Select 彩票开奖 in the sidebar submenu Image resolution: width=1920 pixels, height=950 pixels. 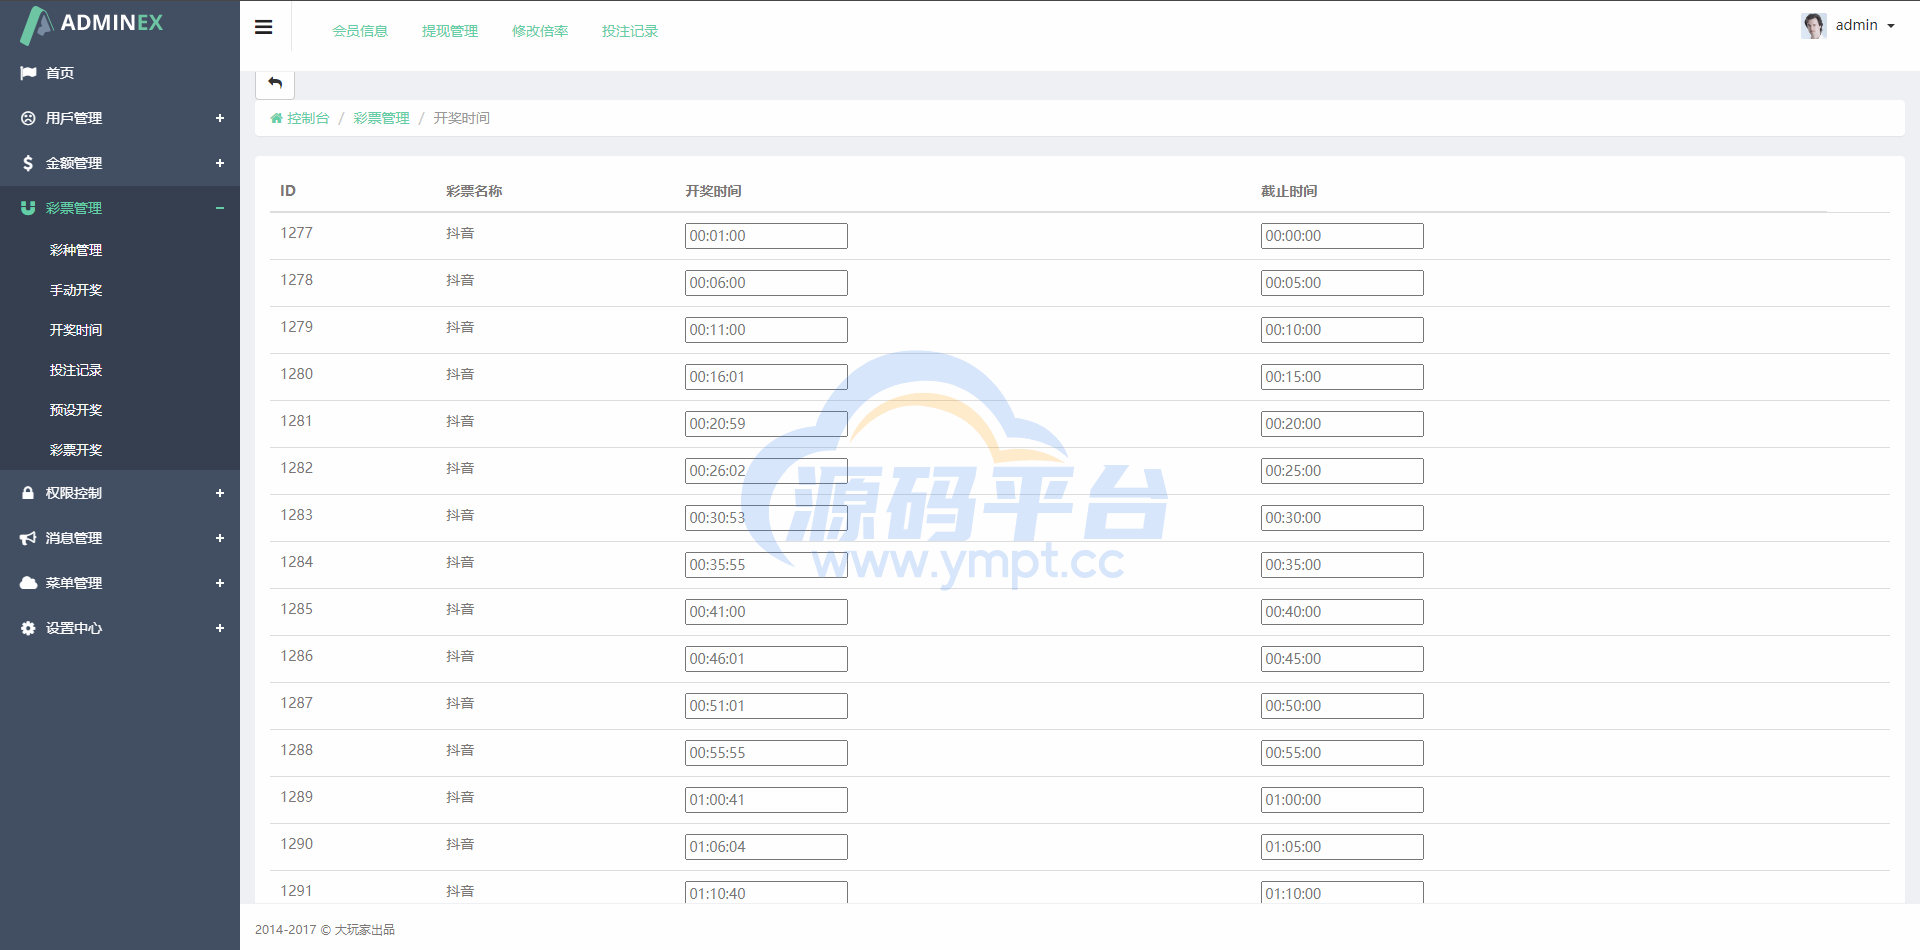pyautogui.click(x=76, y=450)
